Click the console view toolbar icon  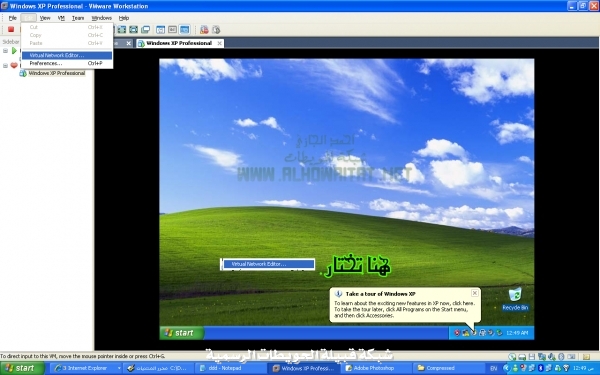point(184,29)
